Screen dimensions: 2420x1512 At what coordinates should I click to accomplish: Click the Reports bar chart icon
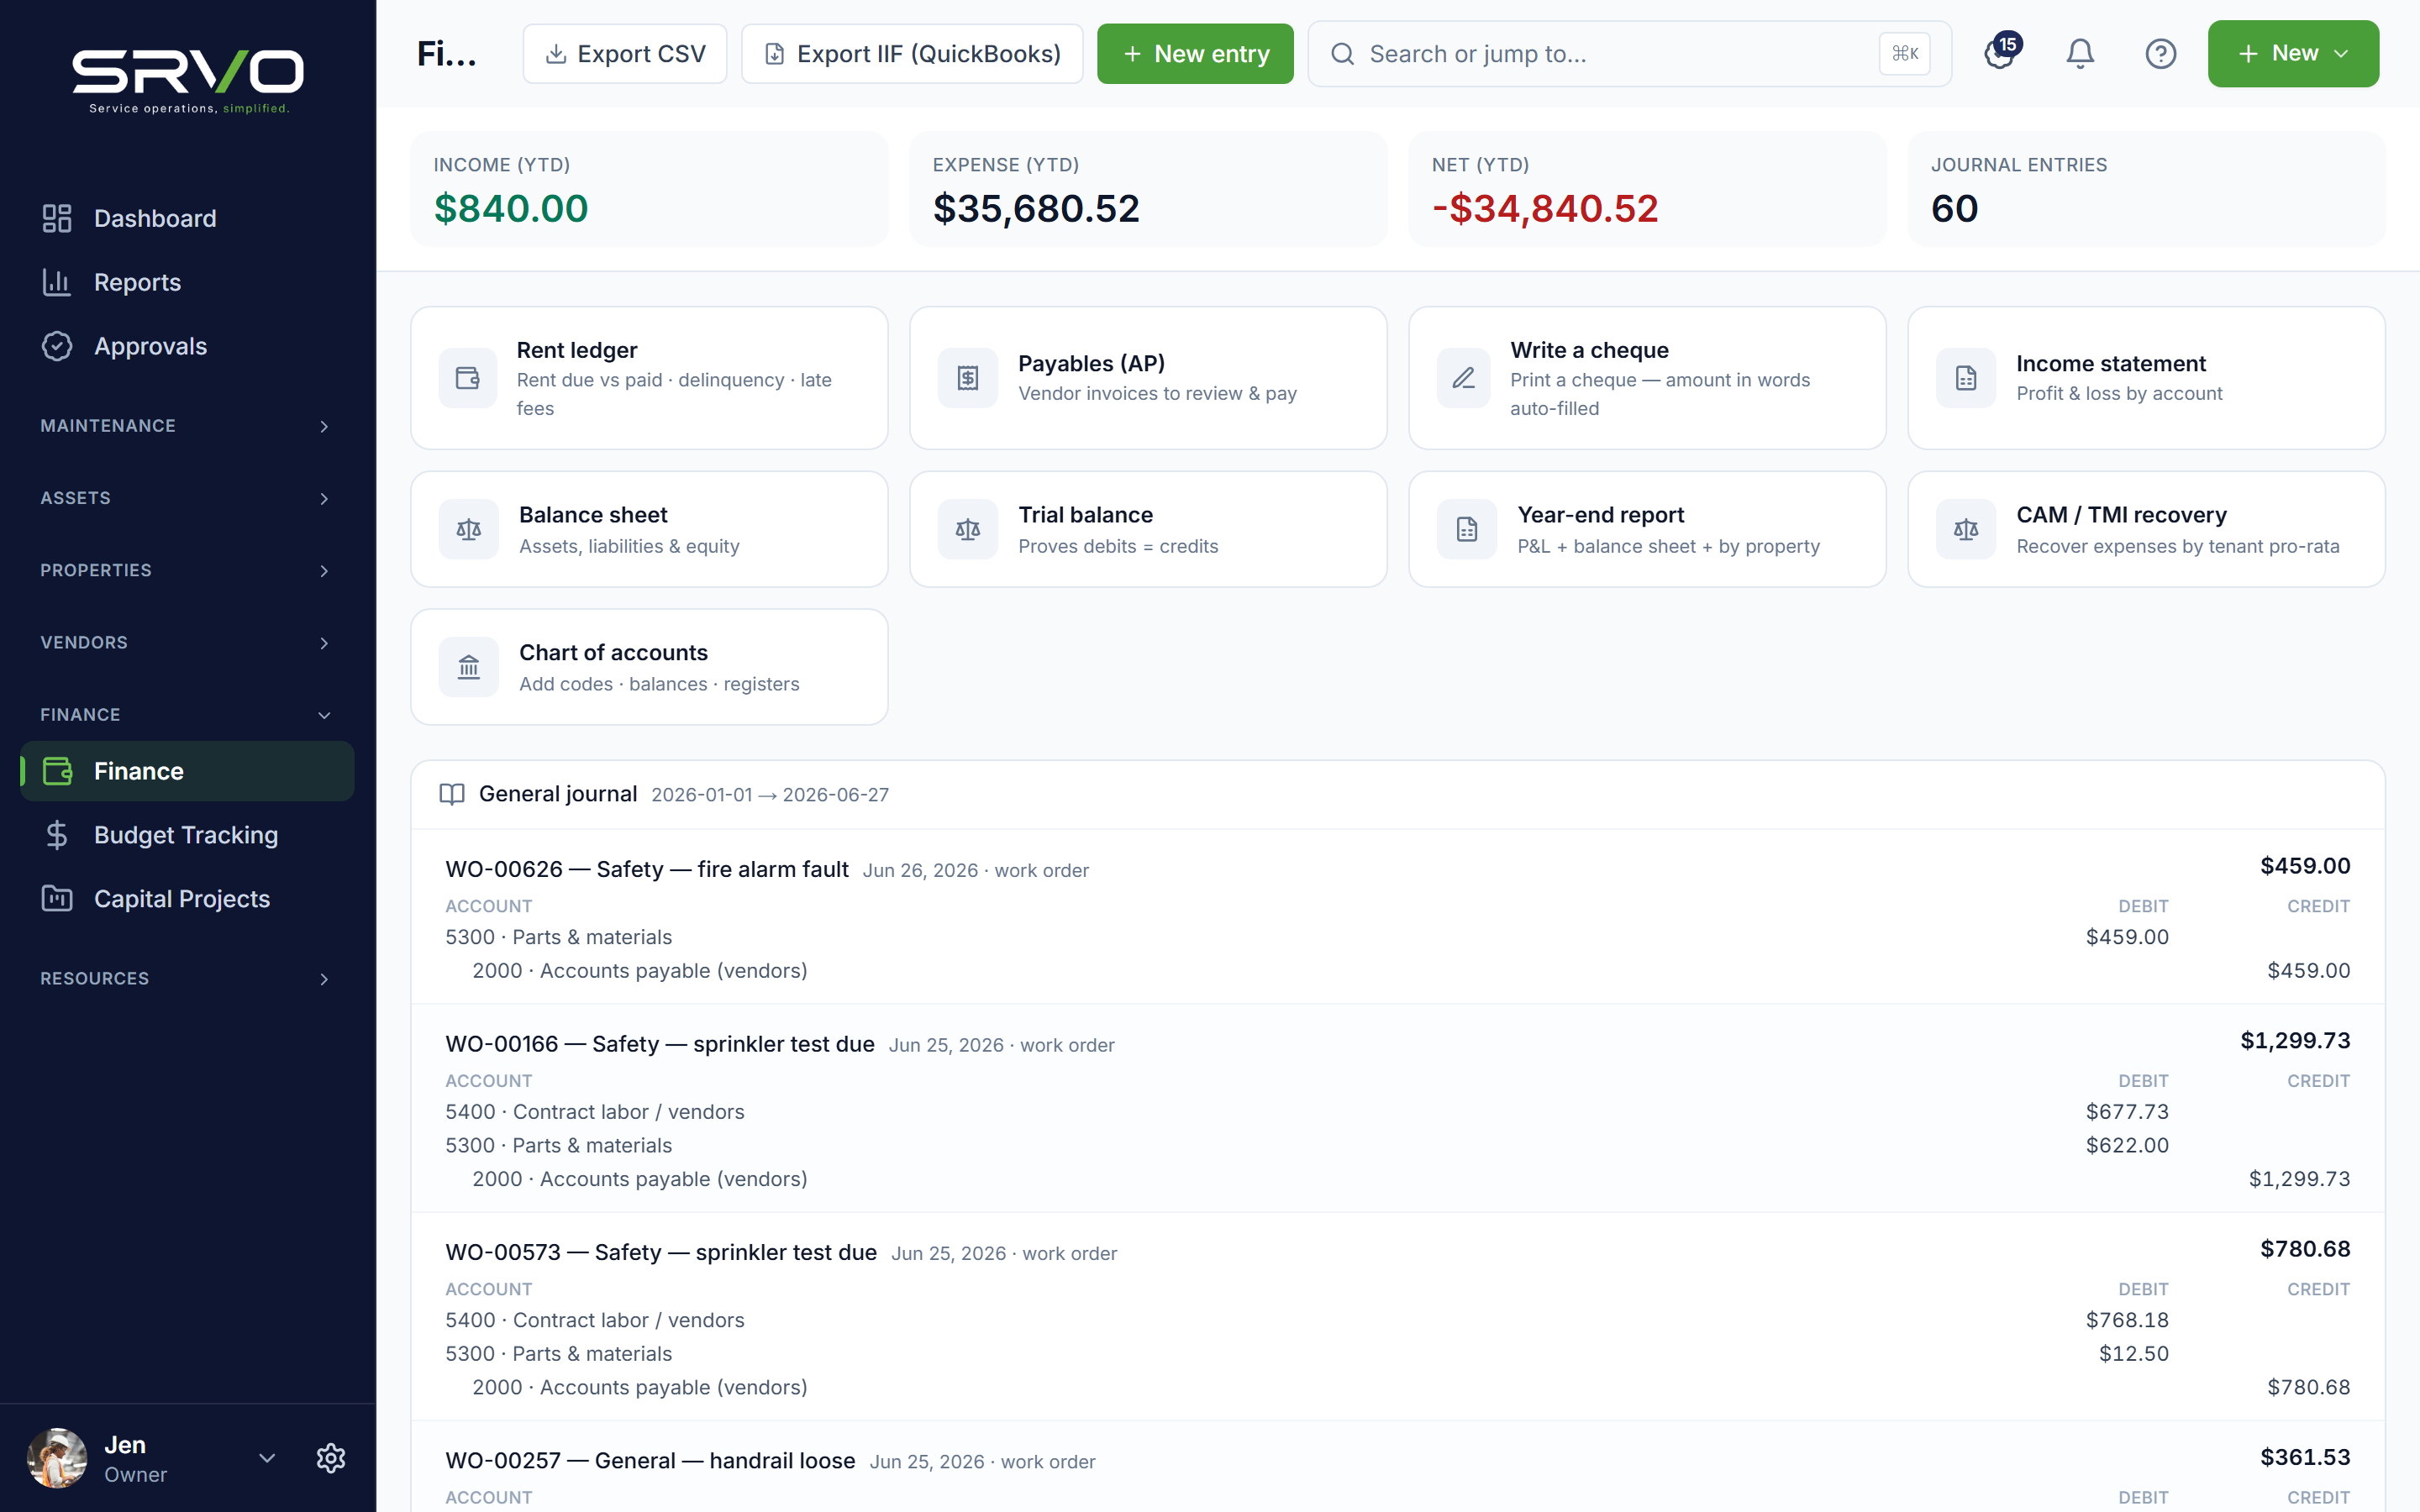pyautogui.click(x=57, y=282)
